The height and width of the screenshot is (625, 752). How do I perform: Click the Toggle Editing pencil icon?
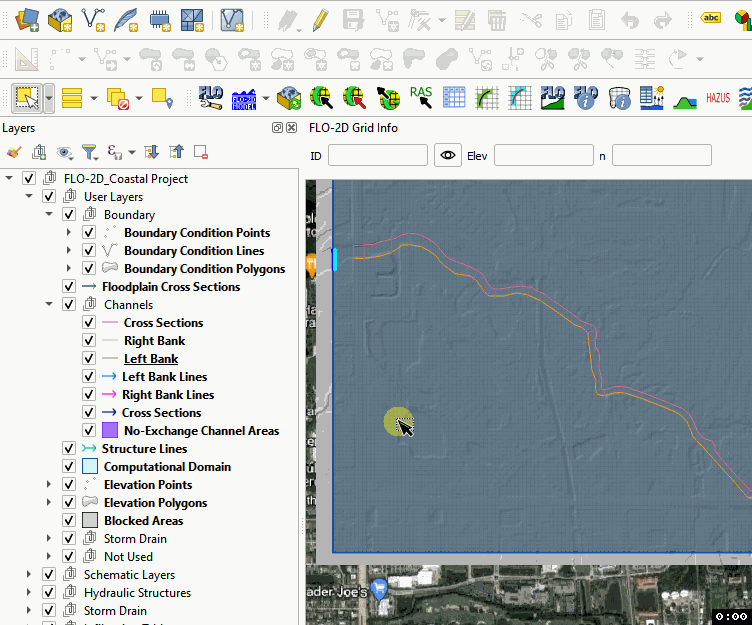(320, 19)
